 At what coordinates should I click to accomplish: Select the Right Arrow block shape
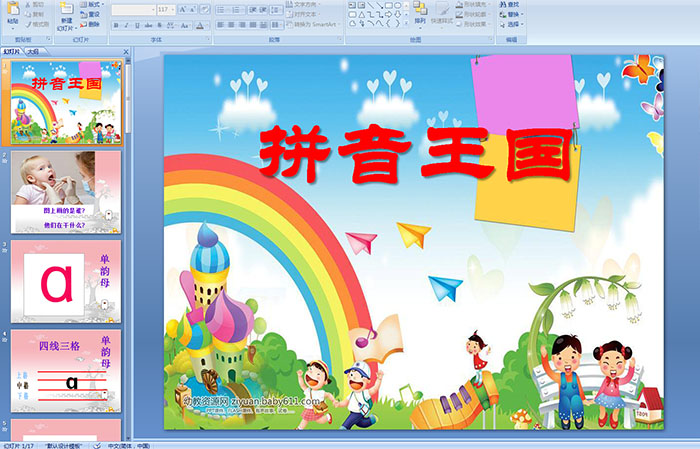388,14
